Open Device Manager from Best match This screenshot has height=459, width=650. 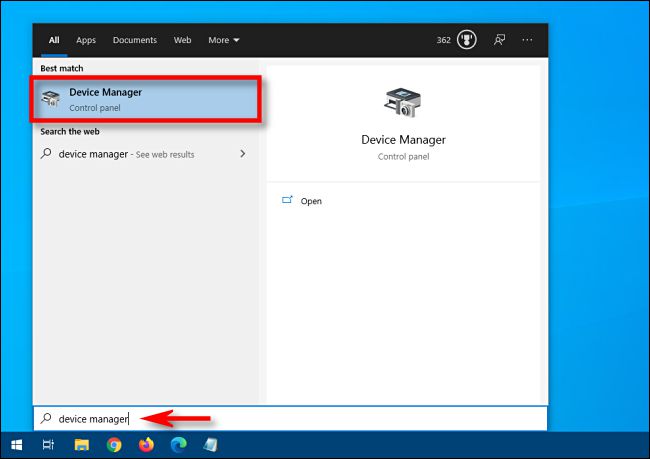[147, 99]
